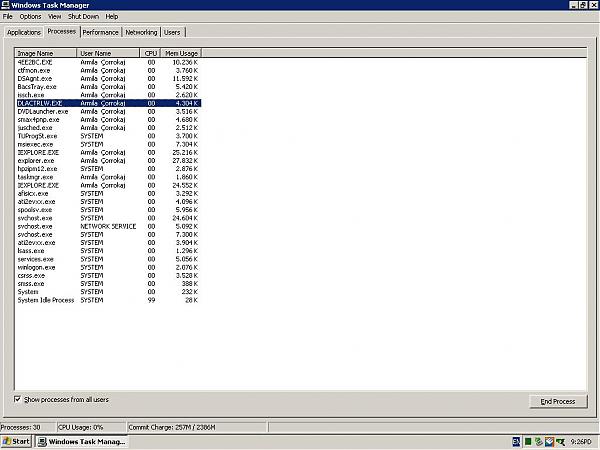This screenshot has height=450, width=600.
Task: Select the BacsTray.exe process
Action: (x=109, y=87)
